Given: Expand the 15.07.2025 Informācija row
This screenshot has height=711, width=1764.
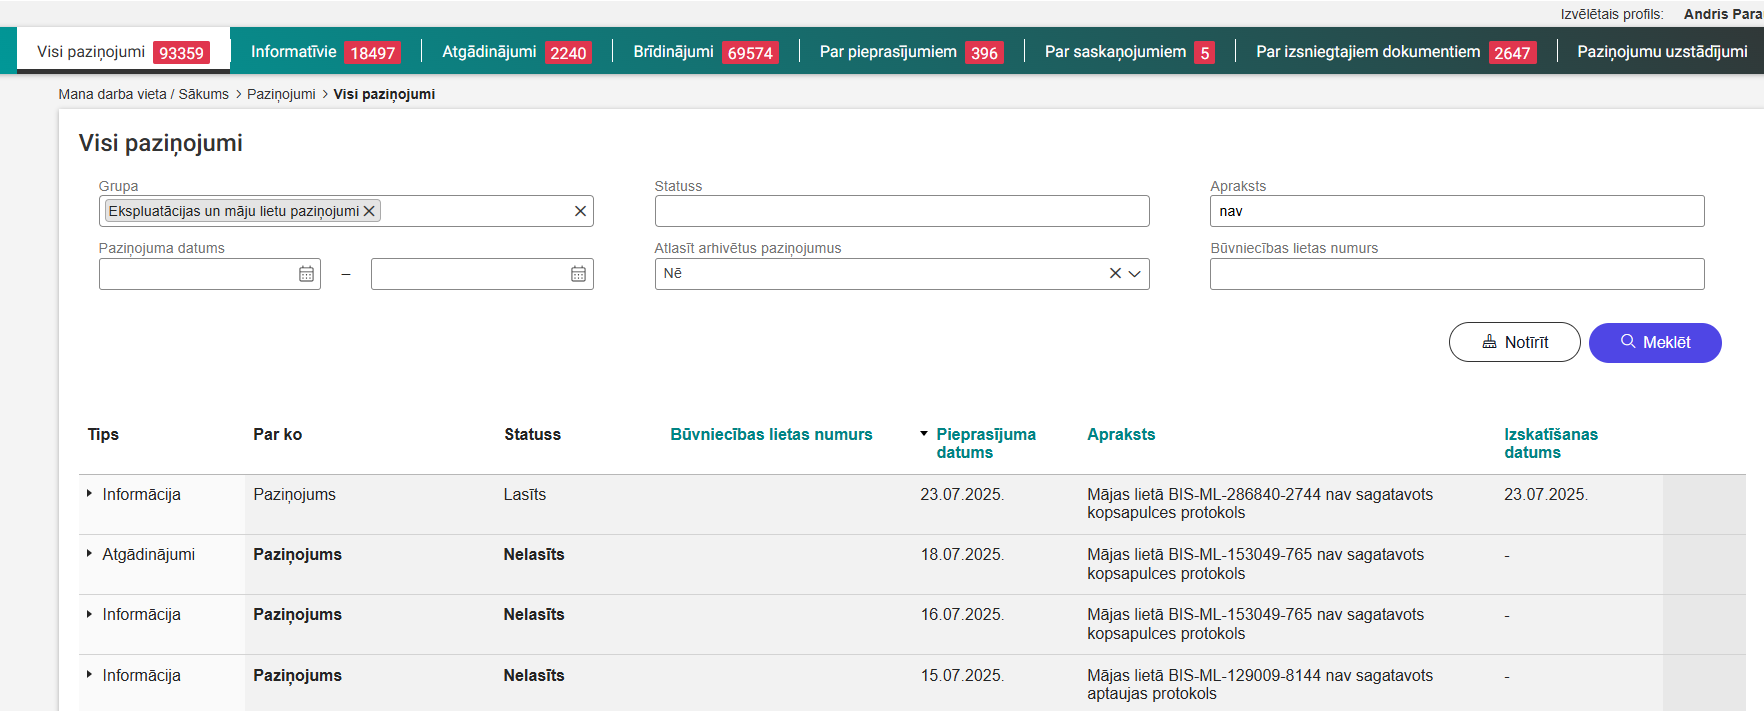Looking at the screenshot, I should pos(89,675).
